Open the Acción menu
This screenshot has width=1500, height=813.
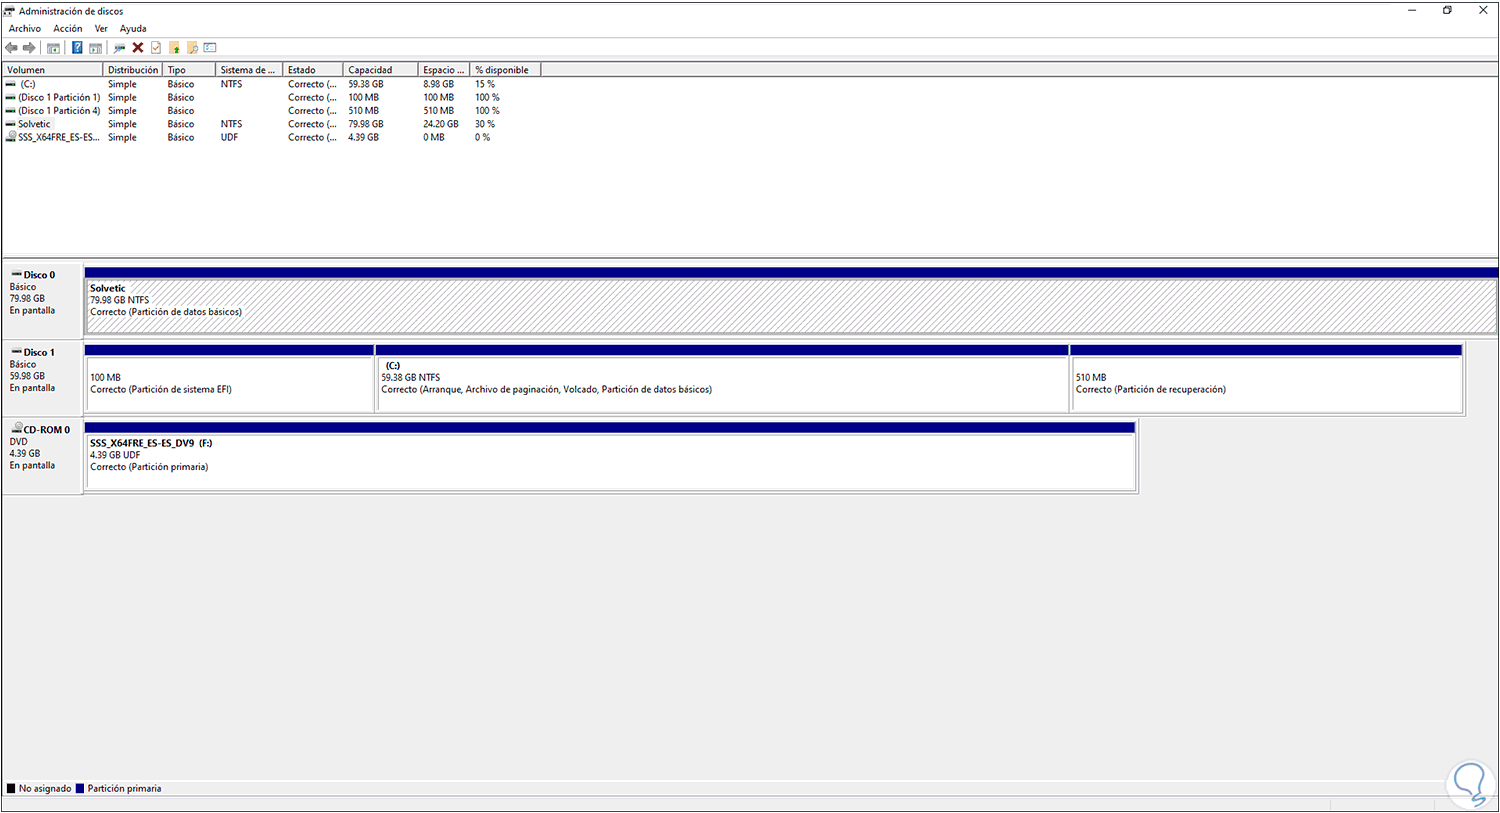[x=67, y=28]
